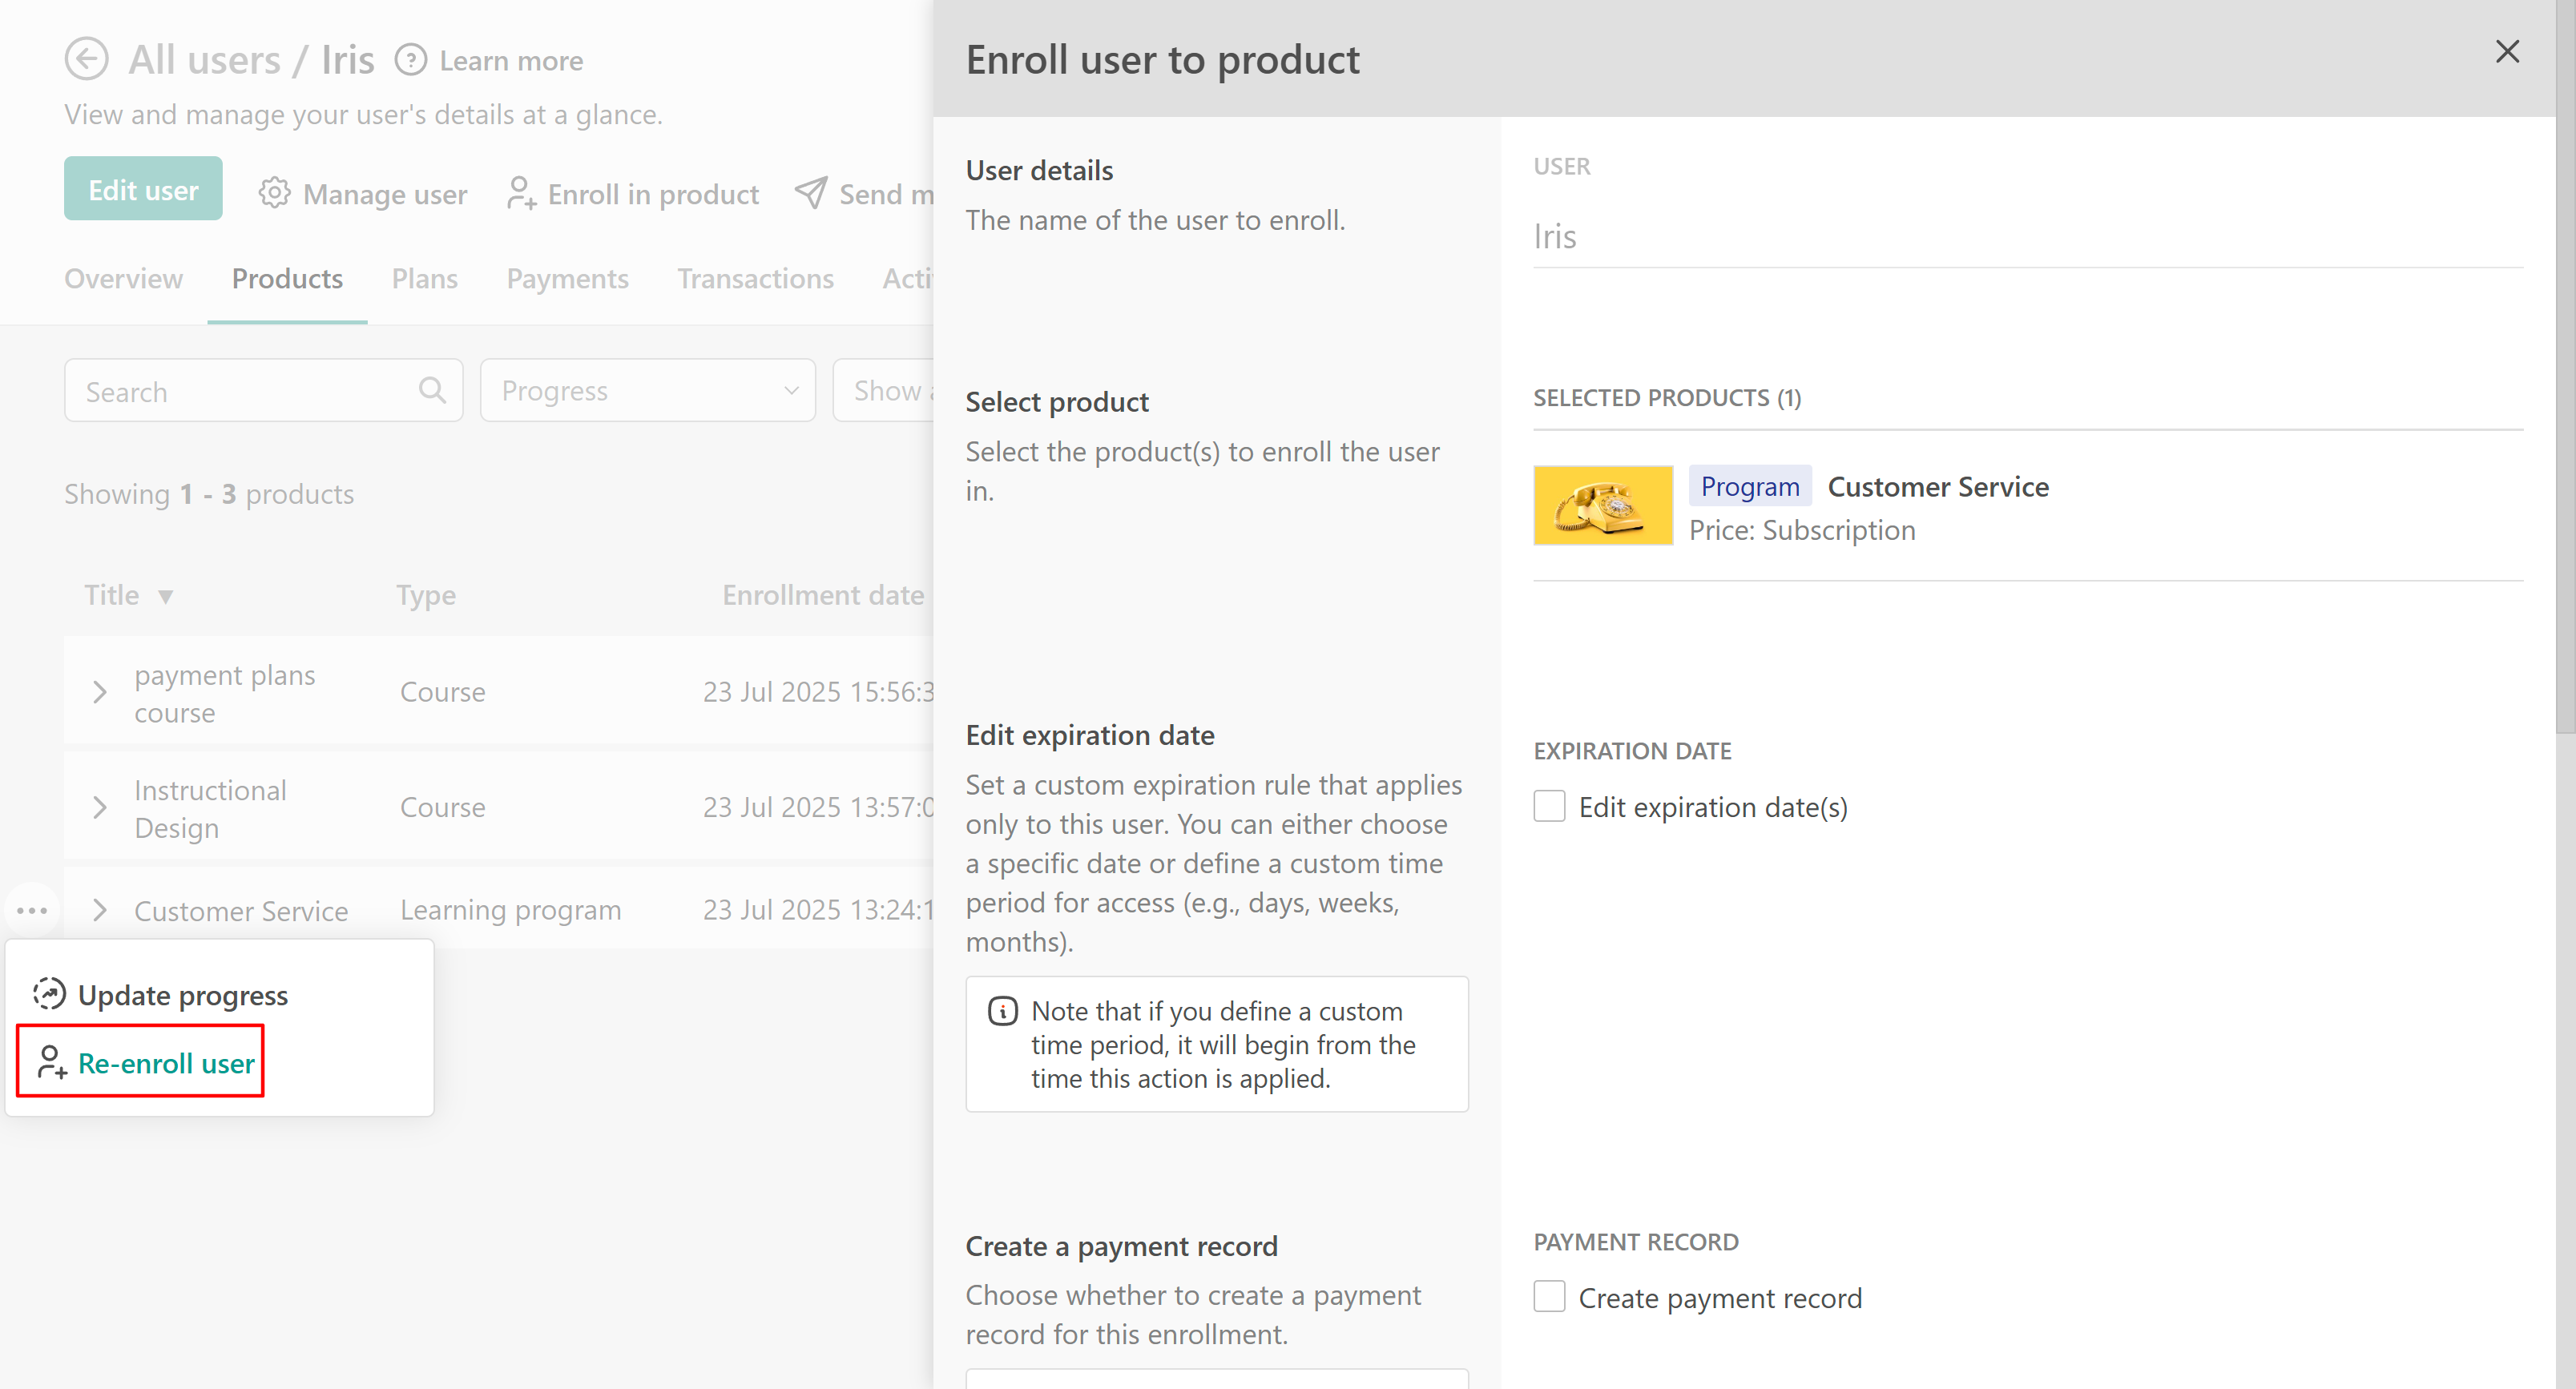Viewport: 2576px width, 1389px height.
Task: Click the Learn more question mark icon
Action: click(410, 60)
